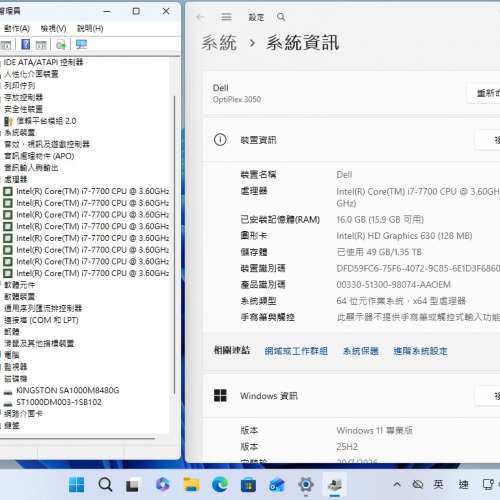Click the drive icon beside KINGSTON SA1000M8480G

point(8,392)
